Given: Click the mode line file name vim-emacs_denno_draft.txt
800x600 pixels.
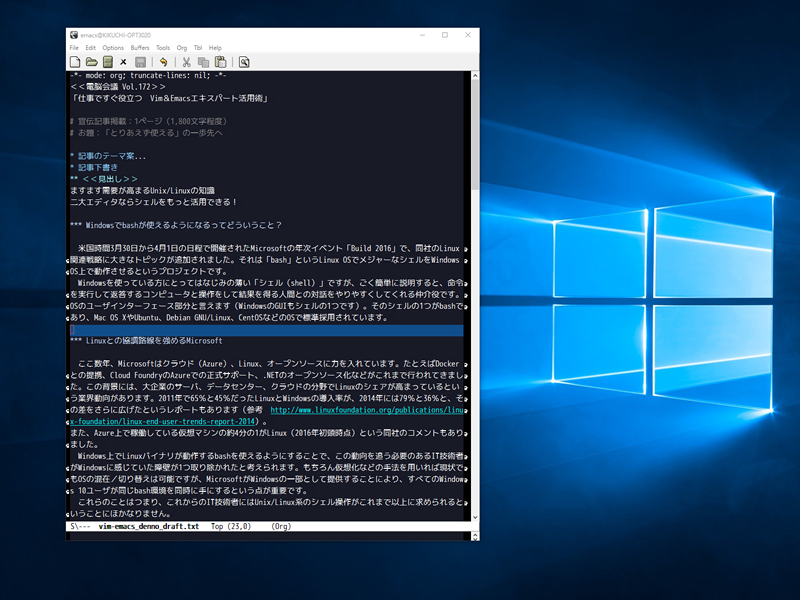Looking at the screenshot, I should (x=148, y=527).
